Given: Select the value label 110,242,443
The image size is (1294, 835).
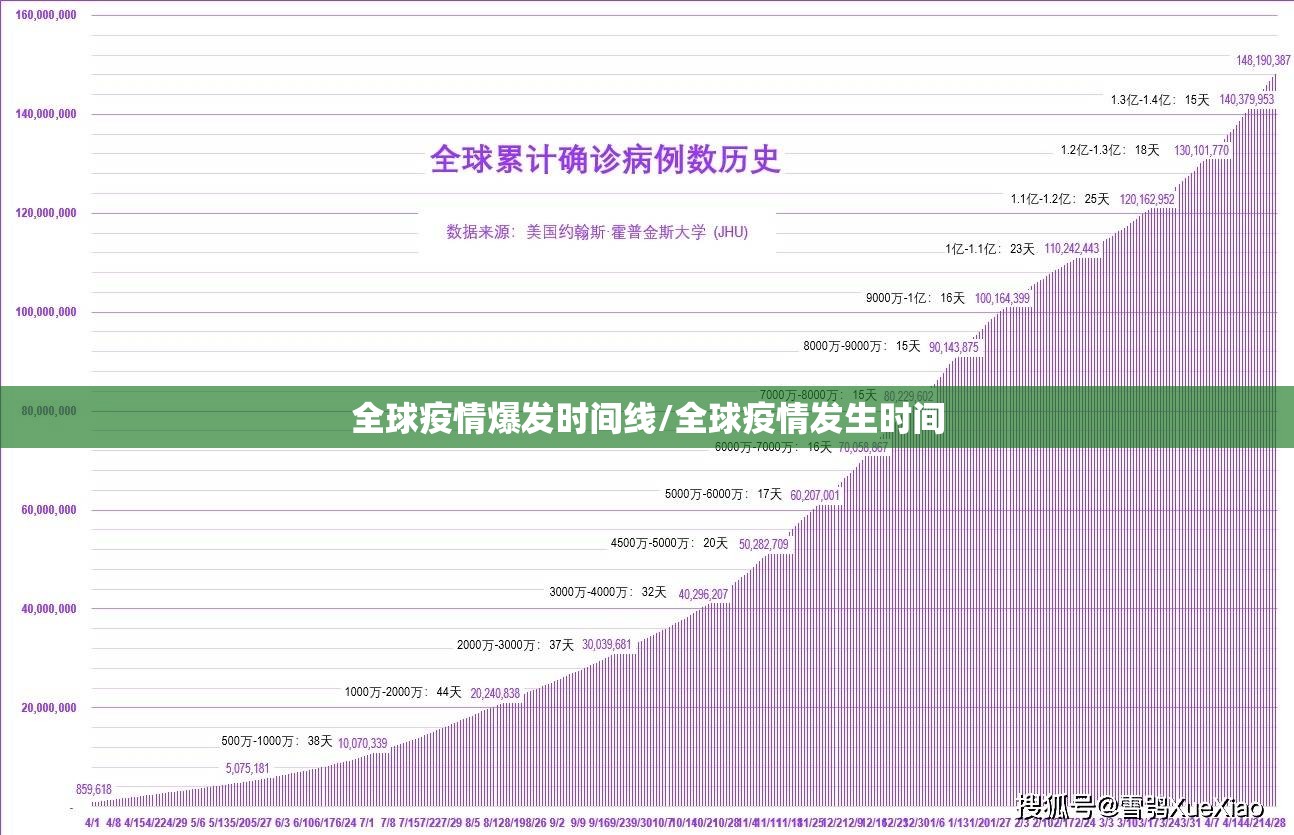Looking at the screenshot, I should click(1073, 249).
